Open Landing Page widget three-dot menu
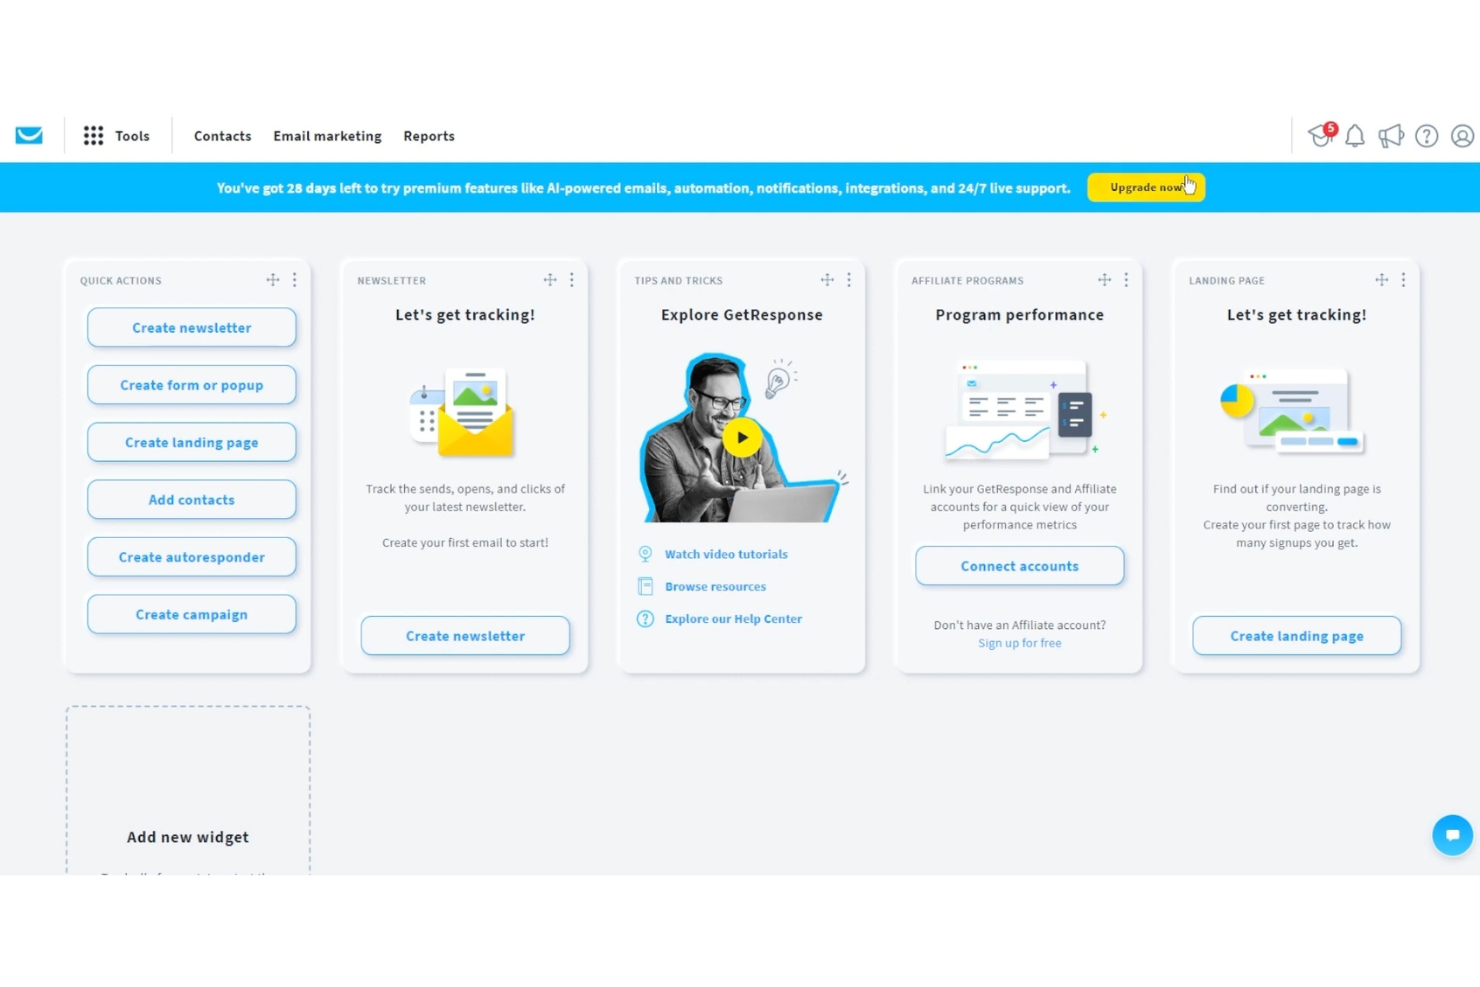This screenshot has height=987, width=1480. (1404, 280)
